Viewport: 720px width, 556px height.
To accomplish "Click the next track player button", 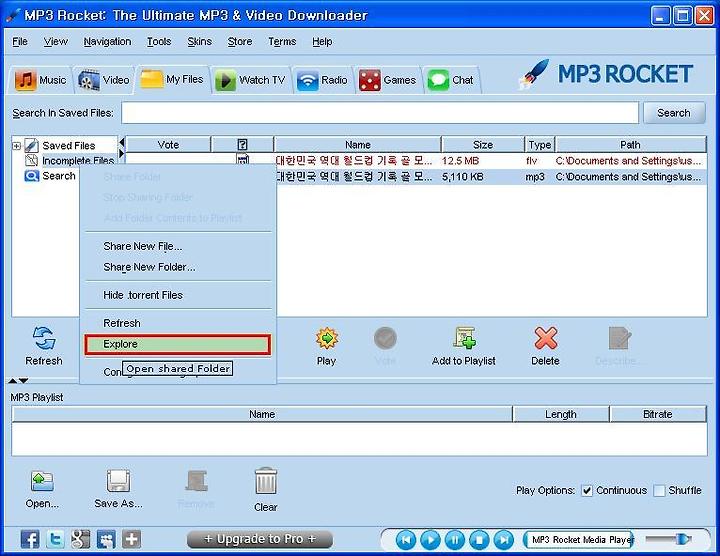I will coord(504,540).
